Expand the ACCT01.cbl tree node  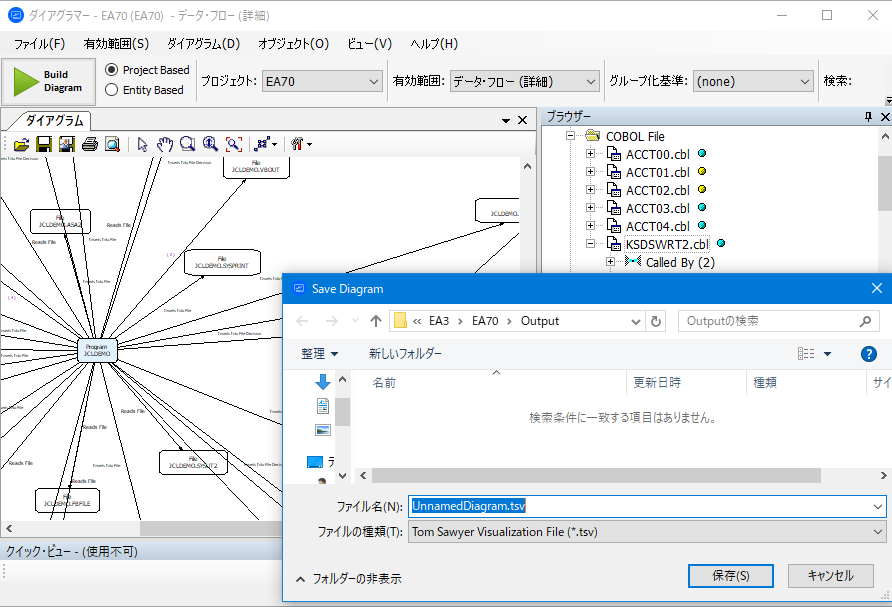pos(590,172)
